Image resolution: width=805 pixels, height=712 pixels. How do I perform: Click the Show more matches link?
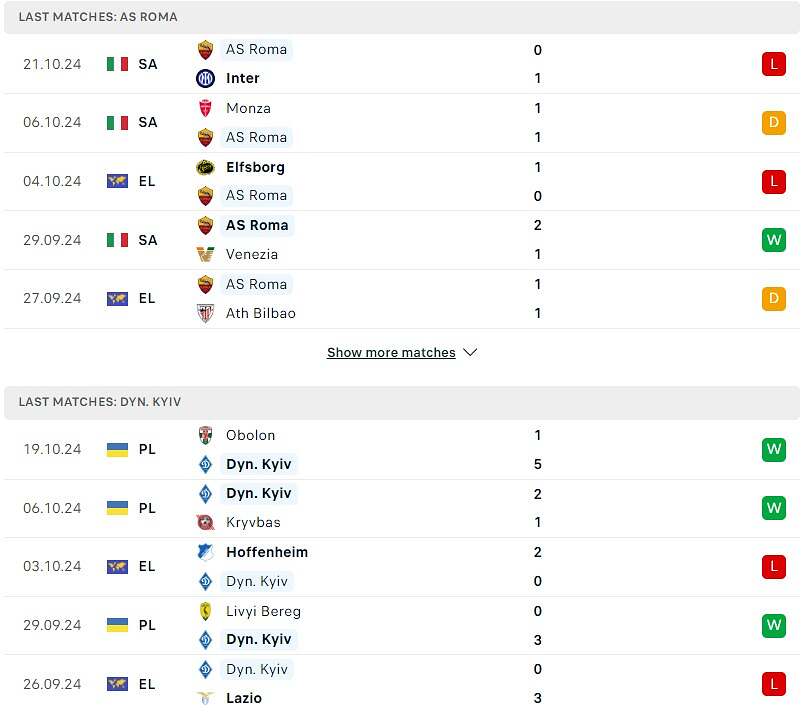tap(391, 353)
